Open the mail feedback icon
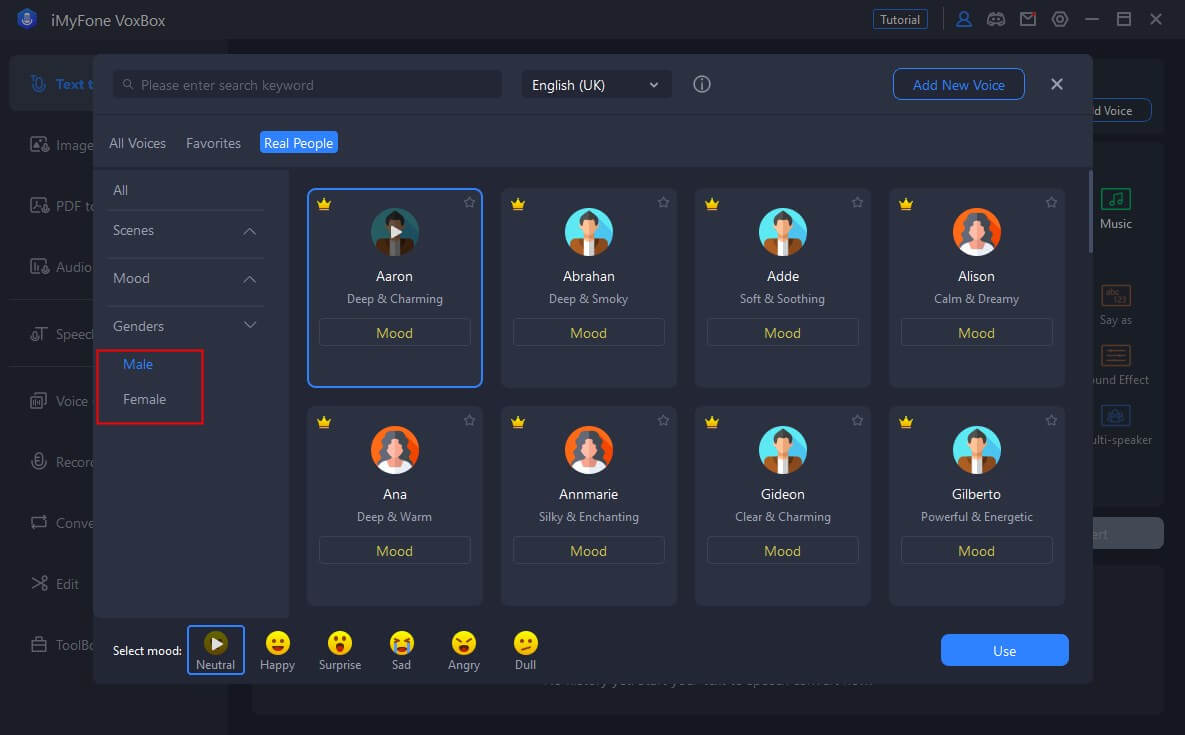This screenshot has width=1185, height=735. [x=1028, y=20]
